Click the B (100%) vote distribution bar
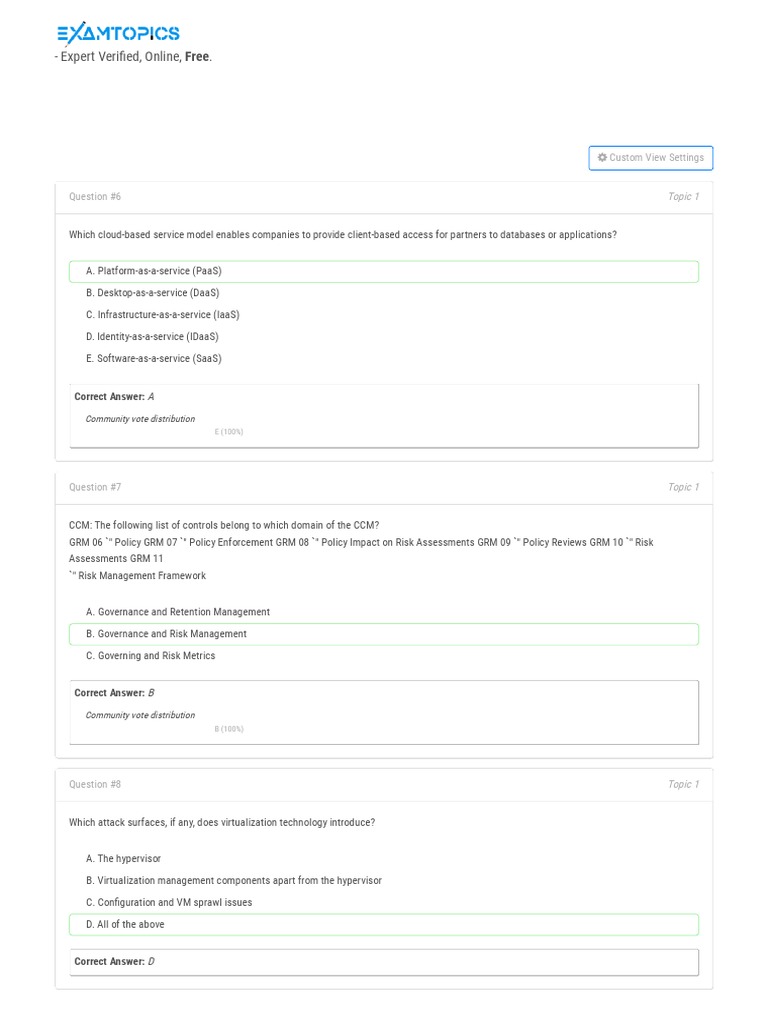This screenshot has width=768, height=1024. 229,729
